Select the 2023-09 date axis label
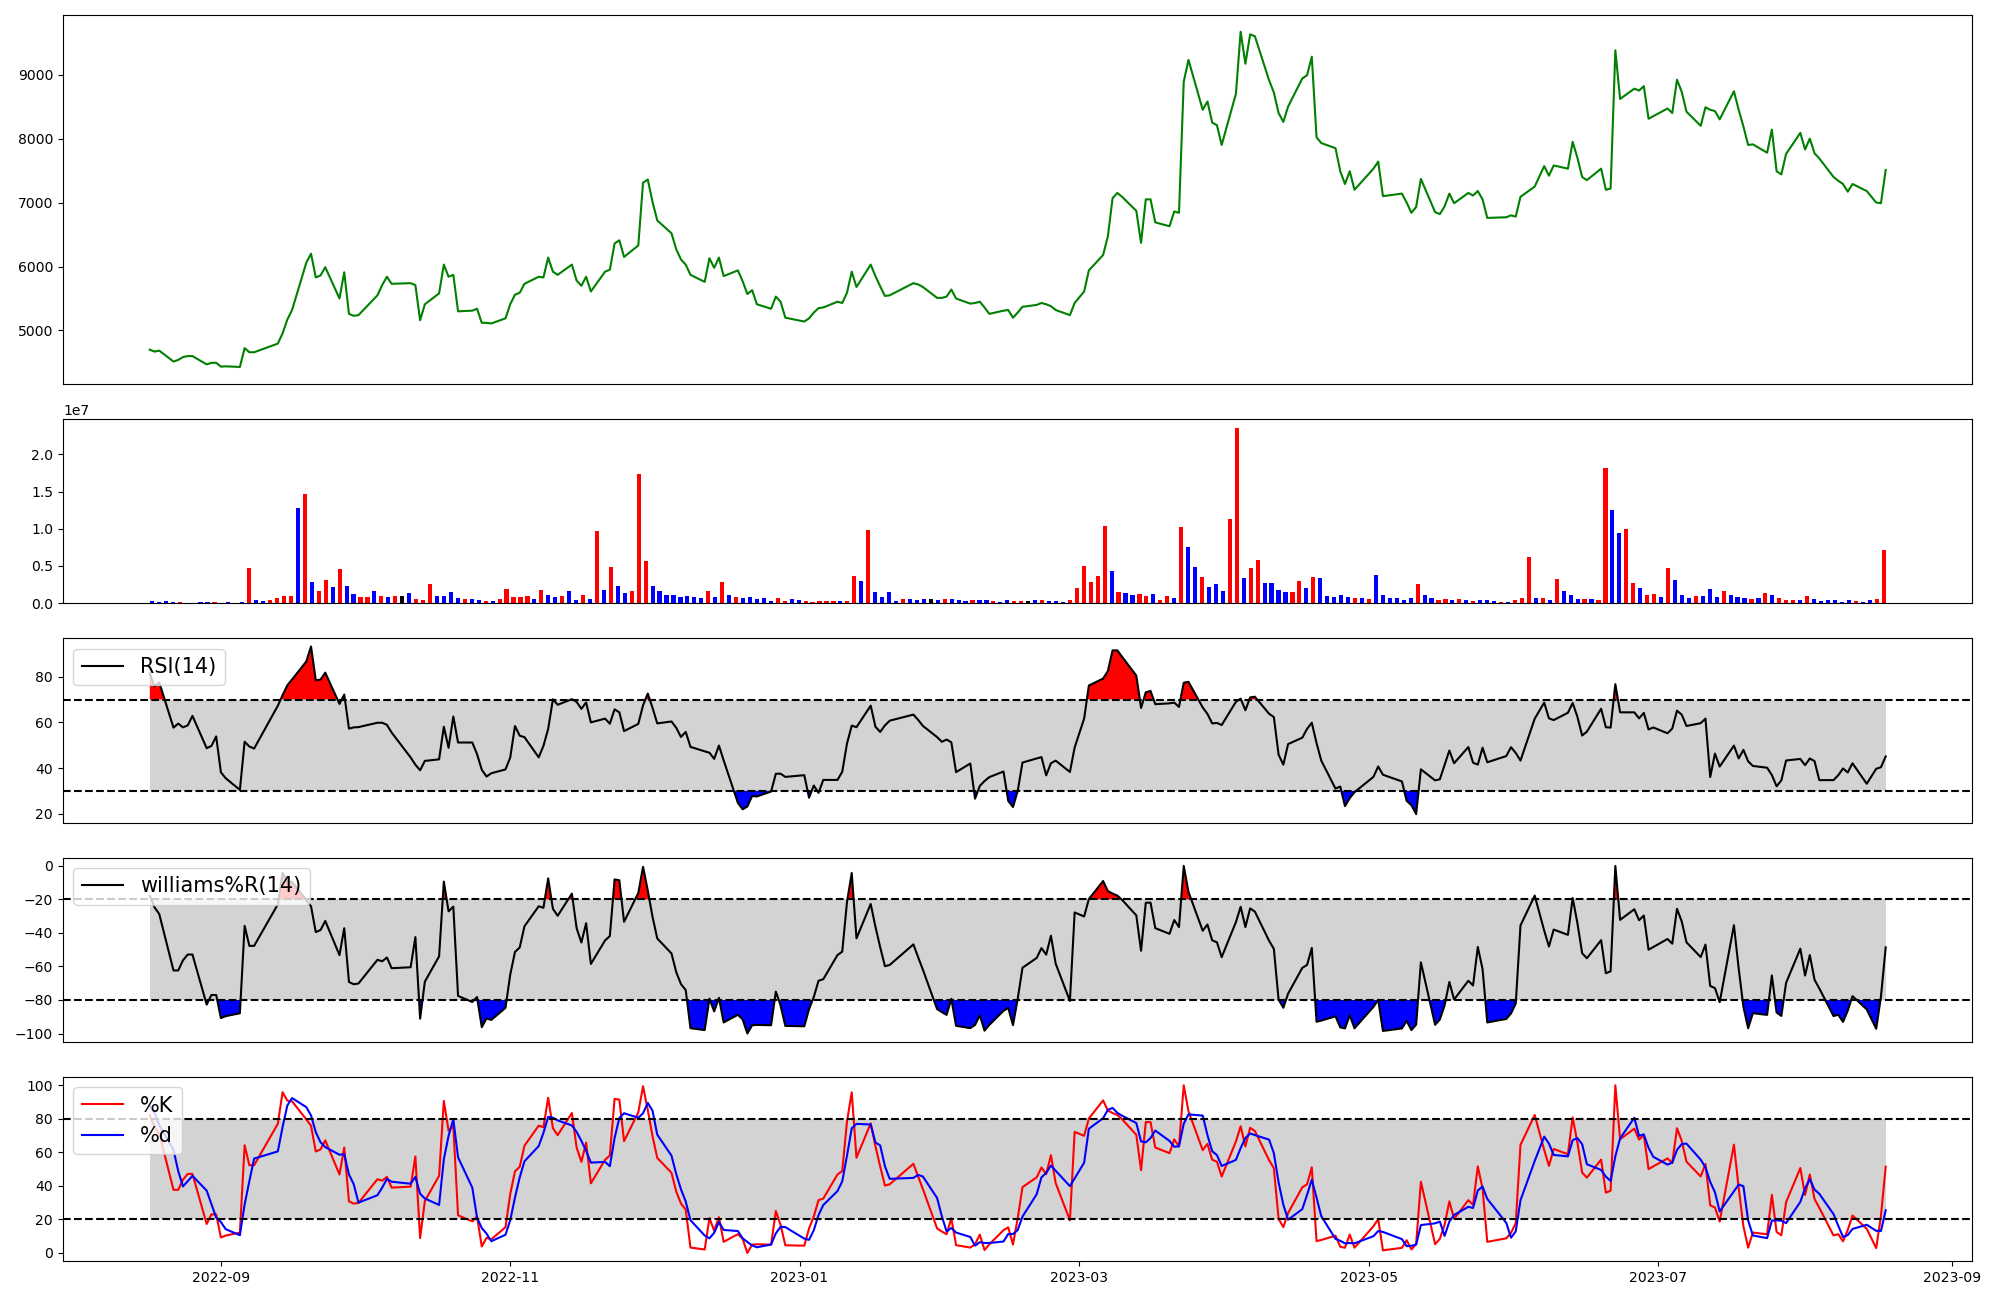This screenshot has width=2000, height=1300. pyautogui.click(x=1952, y=1277)
